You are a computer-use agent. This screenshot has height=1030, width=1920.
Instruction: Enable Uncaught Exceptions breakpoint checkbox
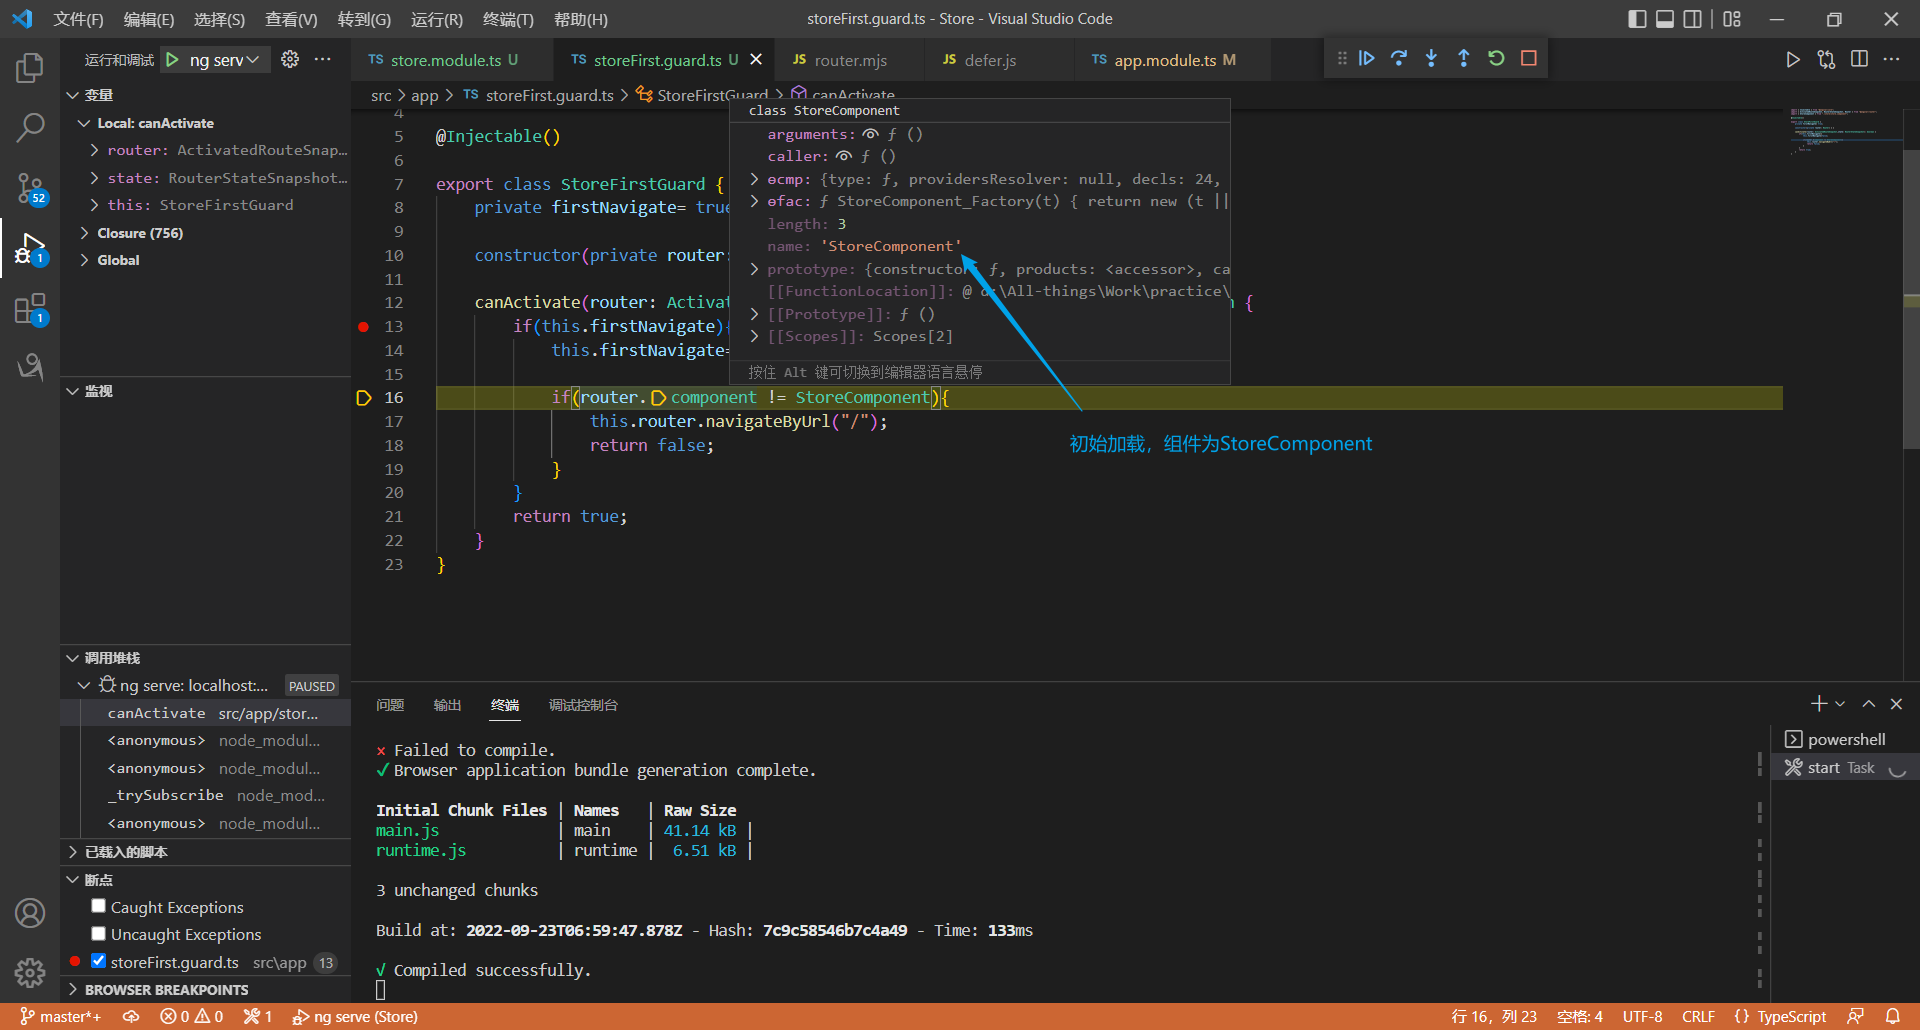point(98,934)
